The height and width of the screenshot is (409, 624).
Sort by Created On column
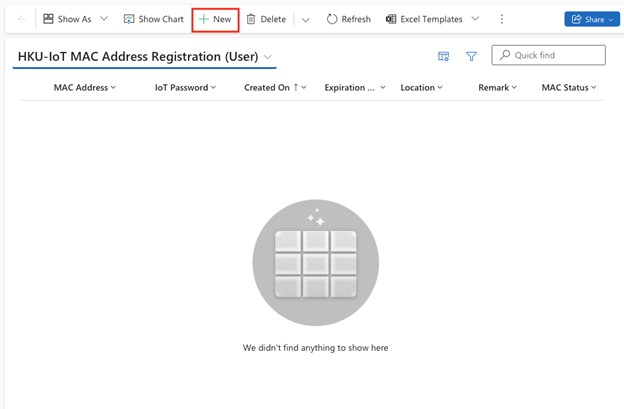point(275,88)
